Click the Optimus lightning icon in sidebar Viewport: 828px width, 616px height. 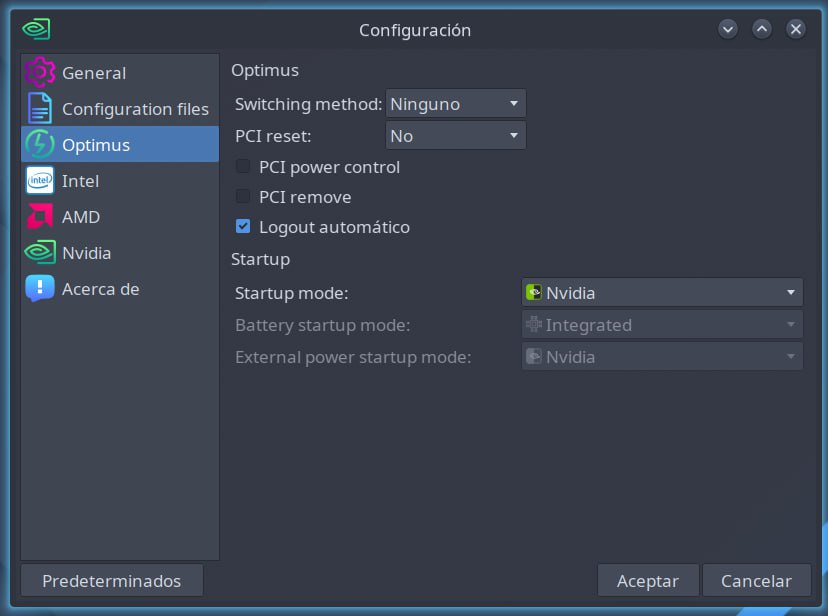coord(40,144)
